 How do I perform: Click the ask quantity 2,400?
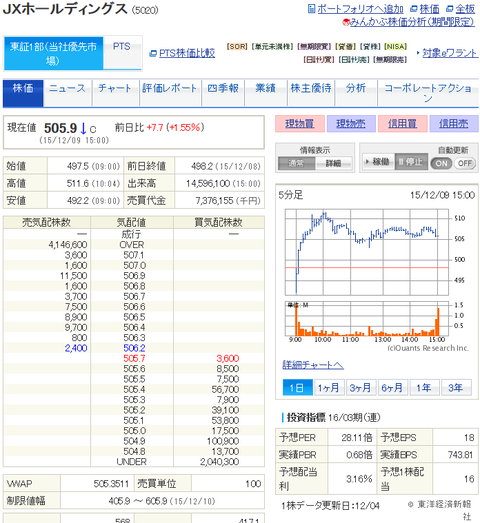point(76,348)
